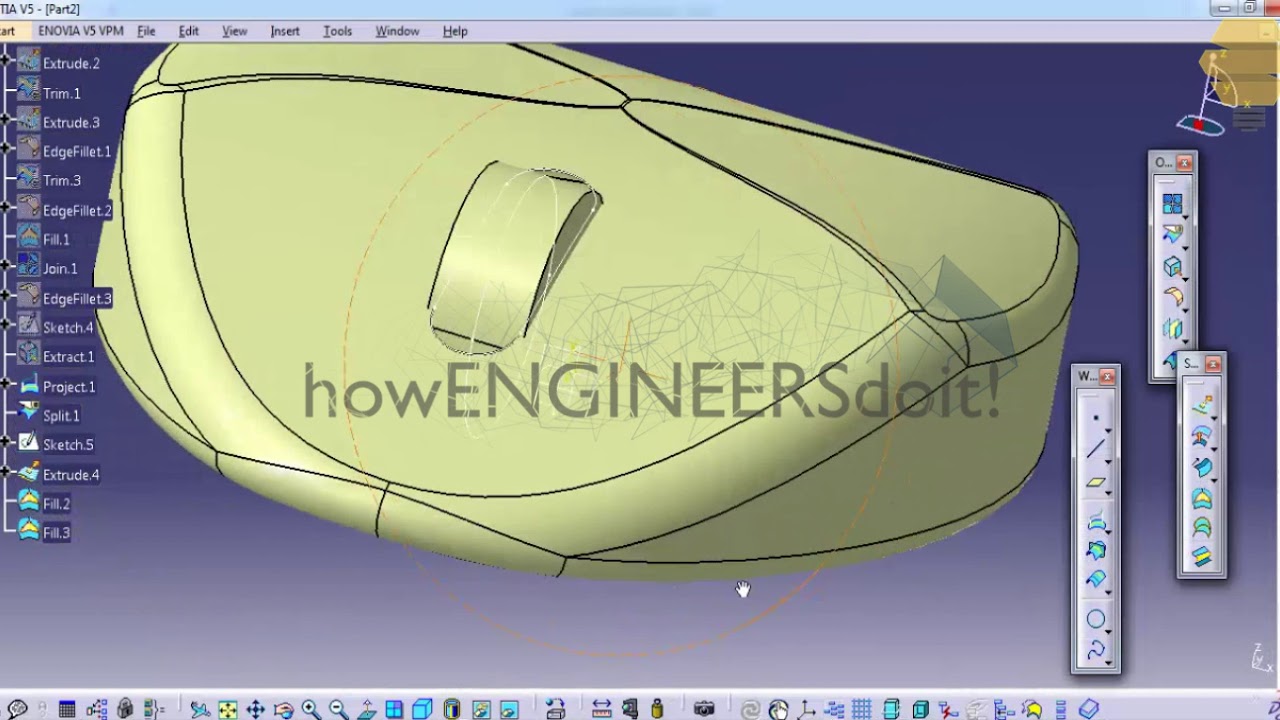The width and height of the screenshot is (1280, 720).
Task: Select Fill.3 in the specification tree
Action: tap(56, 532)
